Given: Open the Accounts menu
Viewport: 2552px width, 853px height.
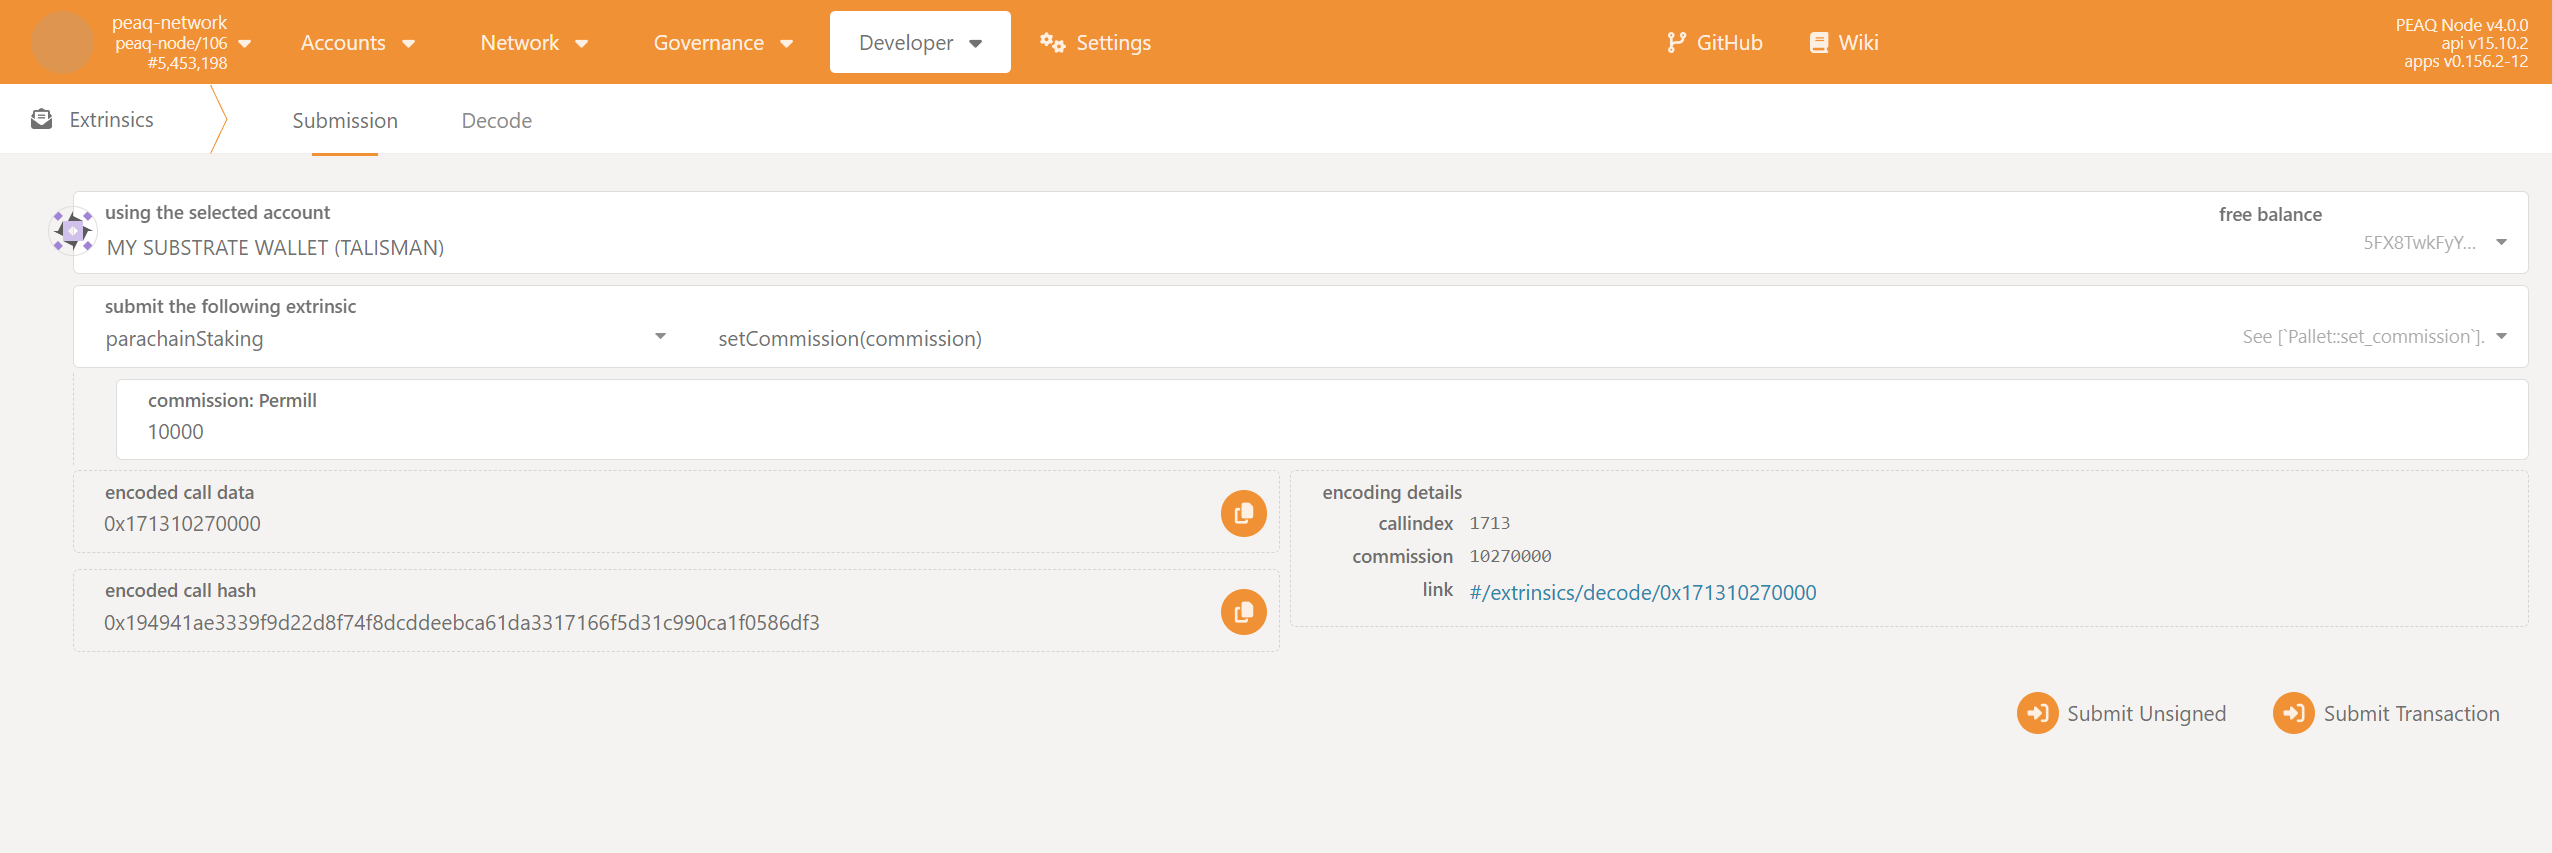Looking at the screenshot, I should 358,42.
